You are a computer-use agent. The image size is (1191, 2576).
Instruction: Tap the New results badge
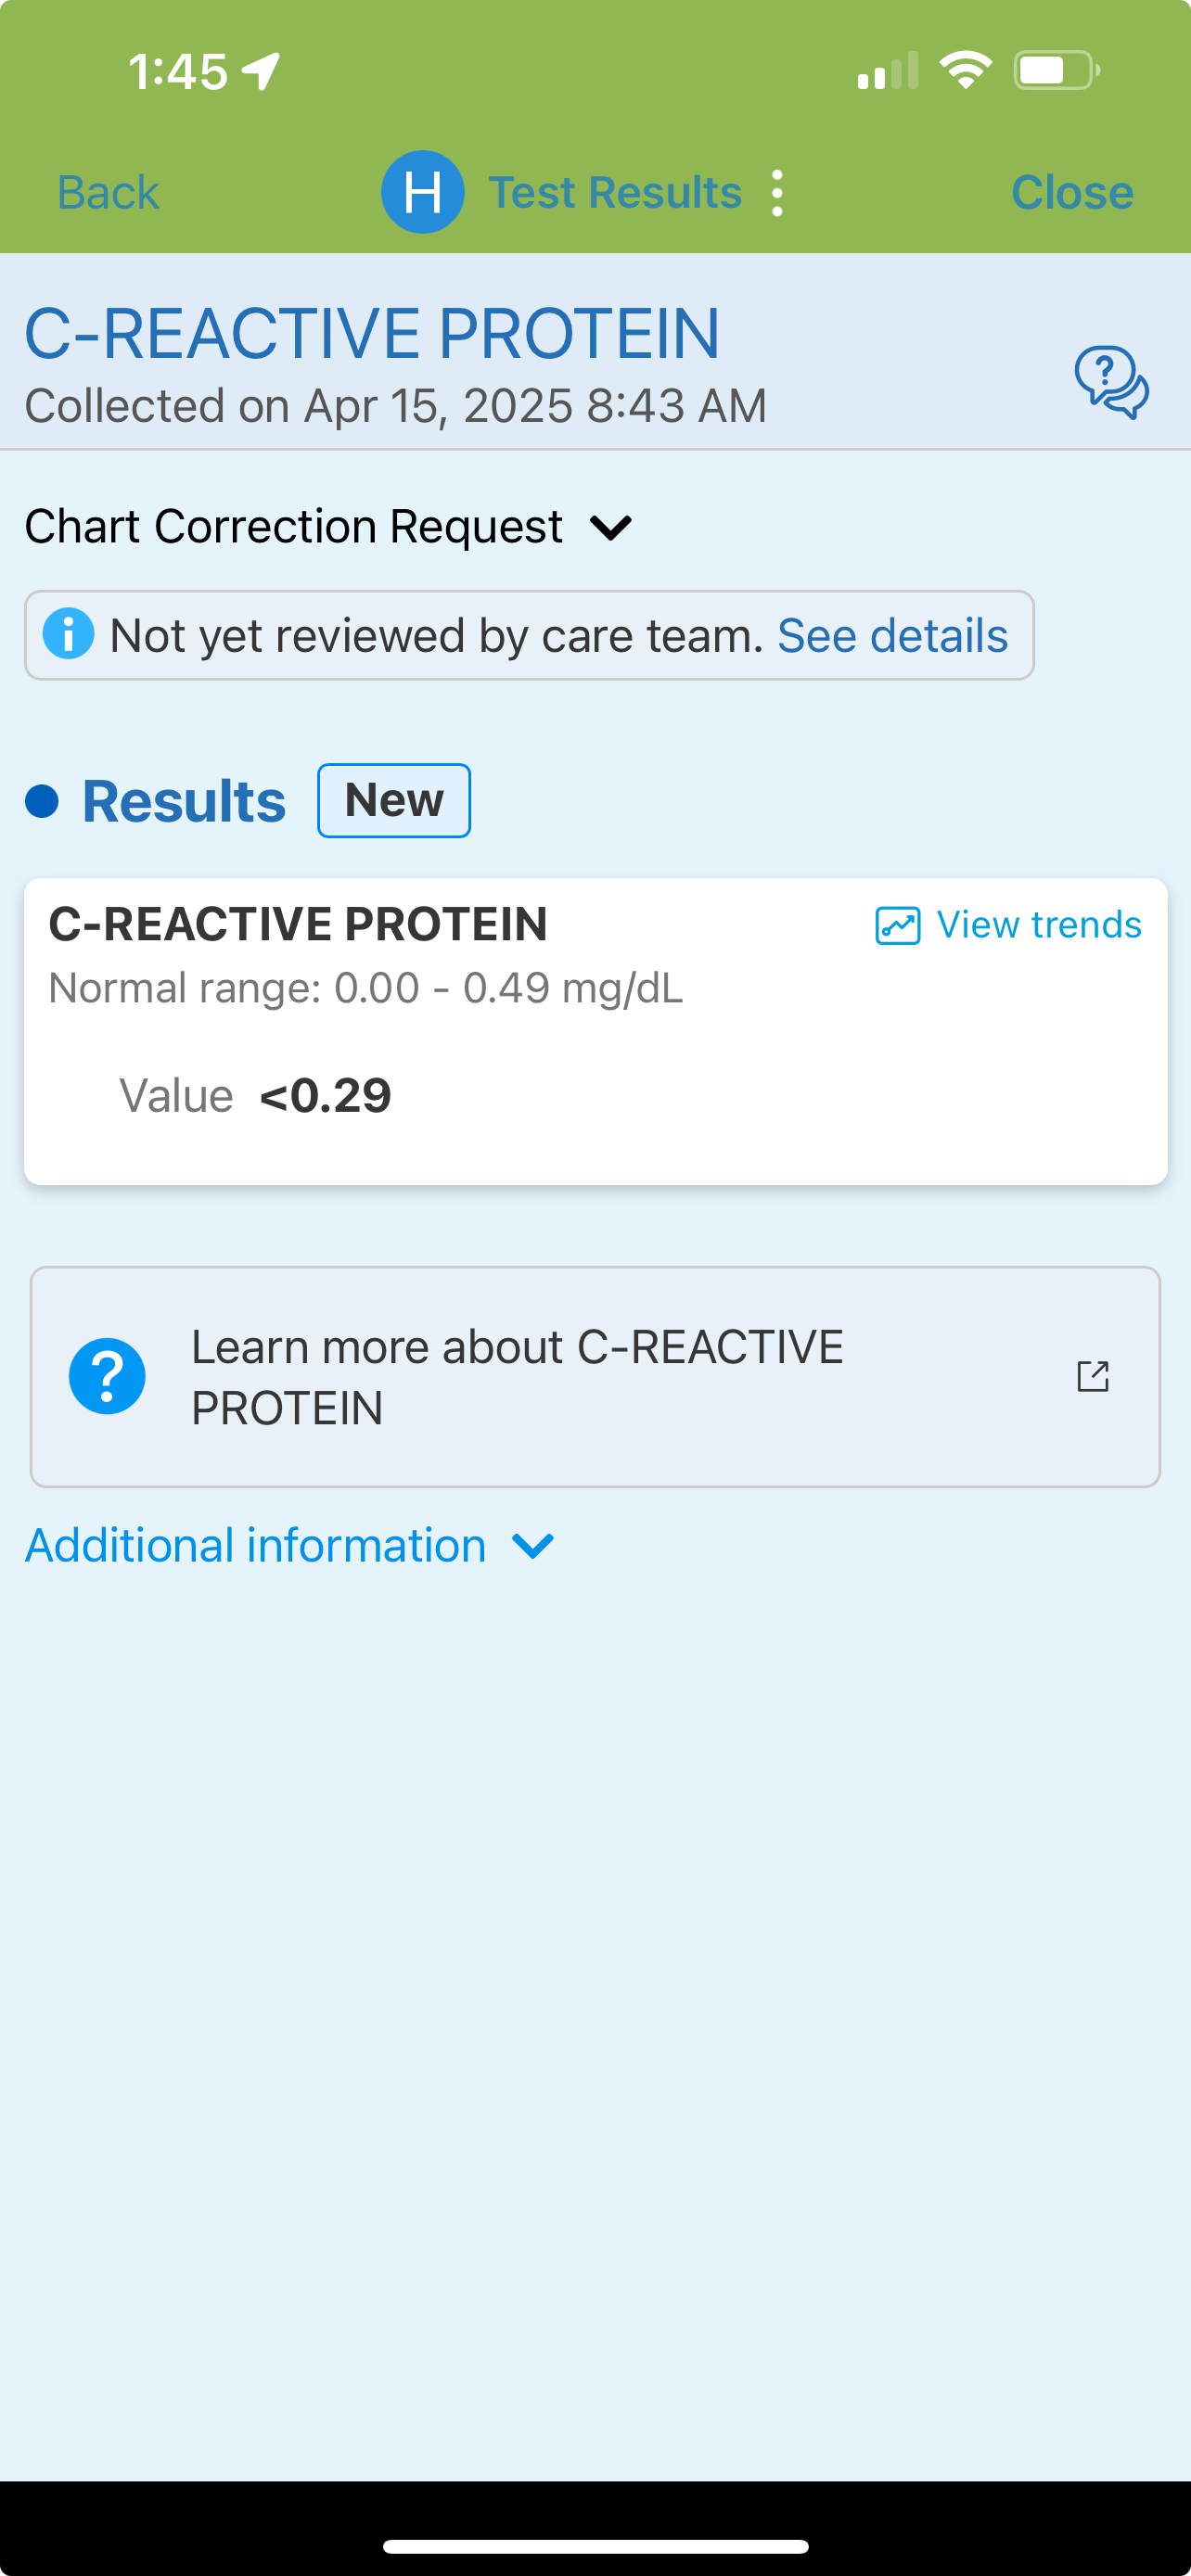click(394, 800)
